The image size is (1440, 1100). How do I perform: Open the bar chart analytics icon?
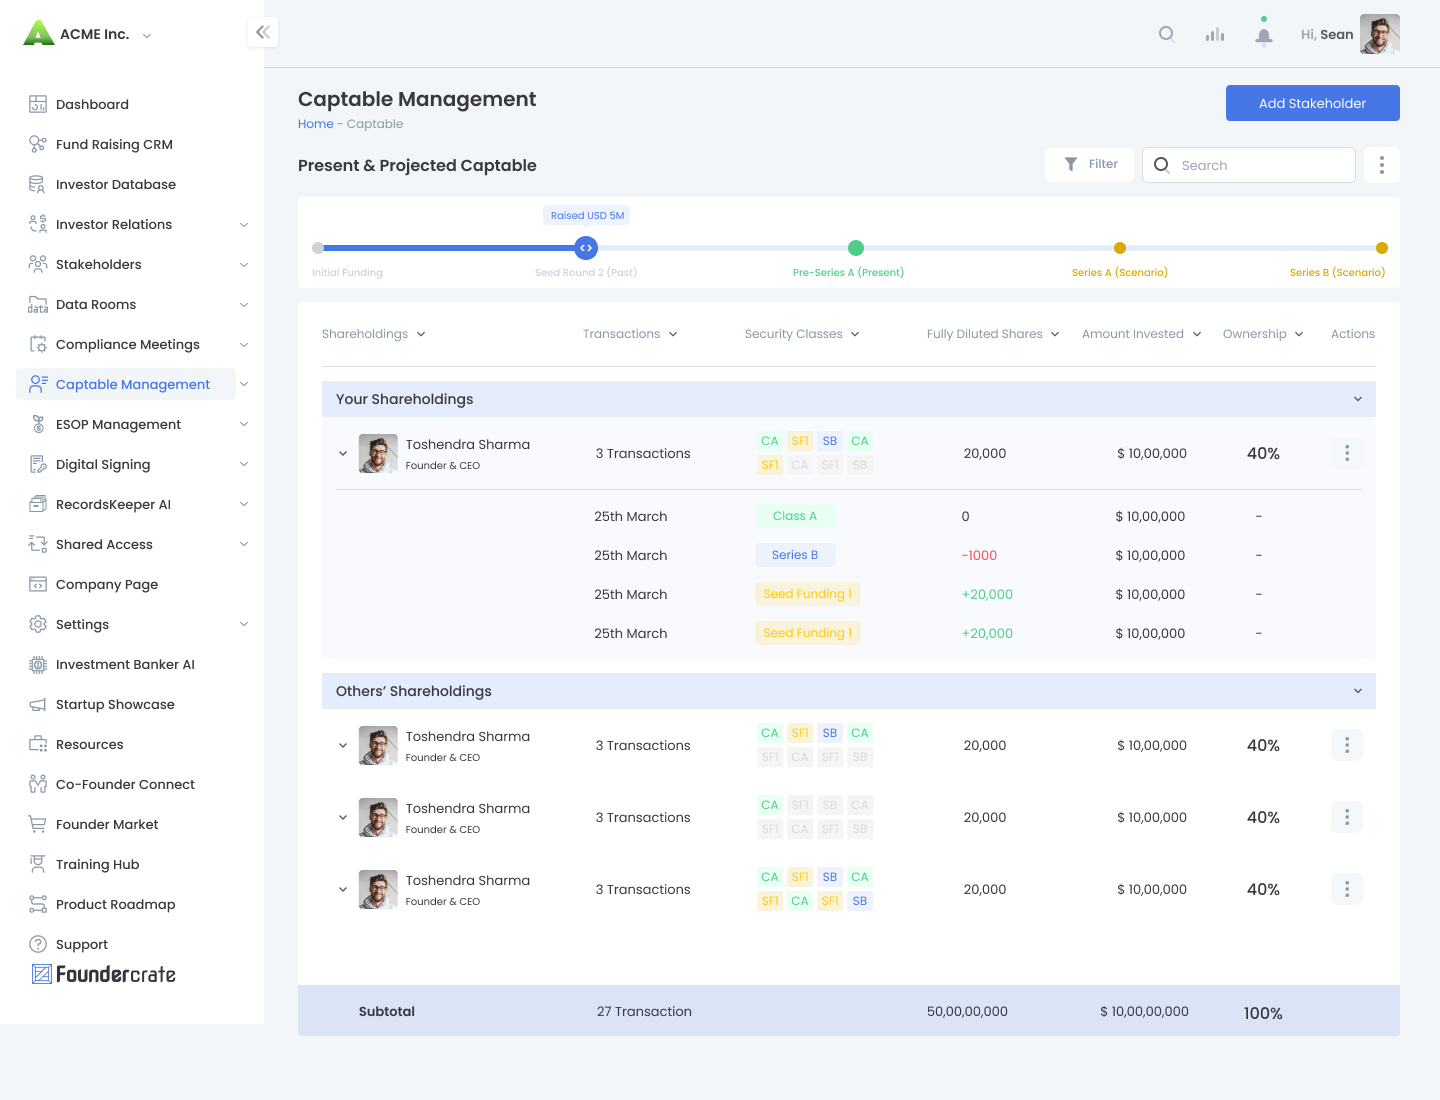pyautogui.click(x=1215, y=34)
